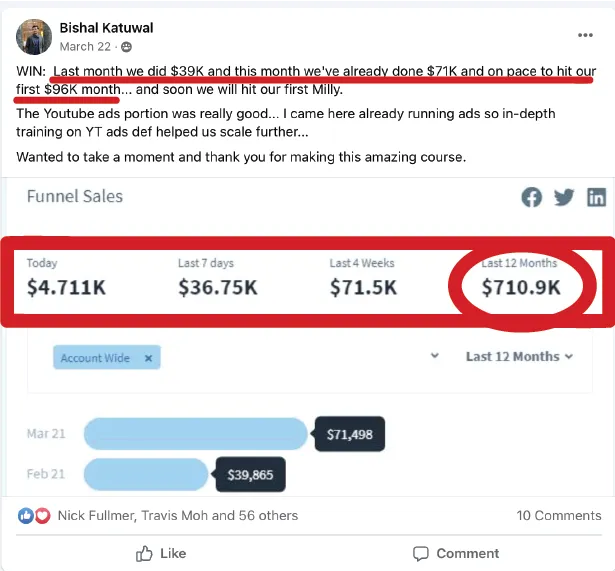
Task: Like the post
Action: 161,553
